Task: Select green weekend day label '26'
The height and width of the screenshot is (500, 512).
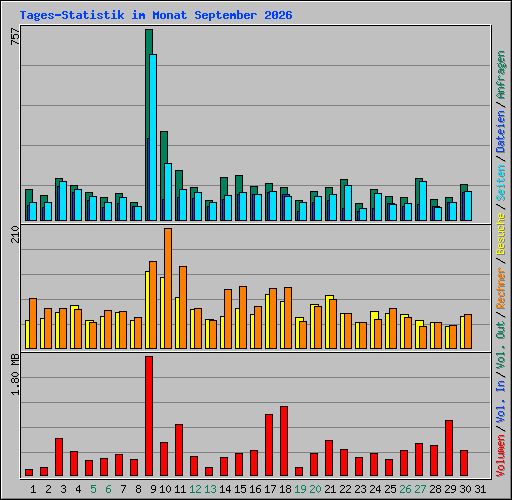Action: coord(405,489)
